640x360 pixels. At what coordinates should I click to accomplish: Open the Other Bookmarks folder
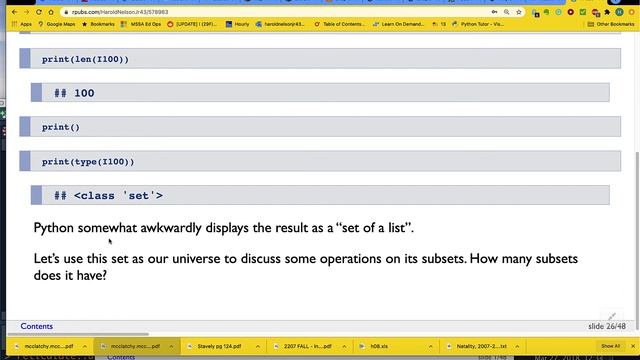(x=611, y=24)
